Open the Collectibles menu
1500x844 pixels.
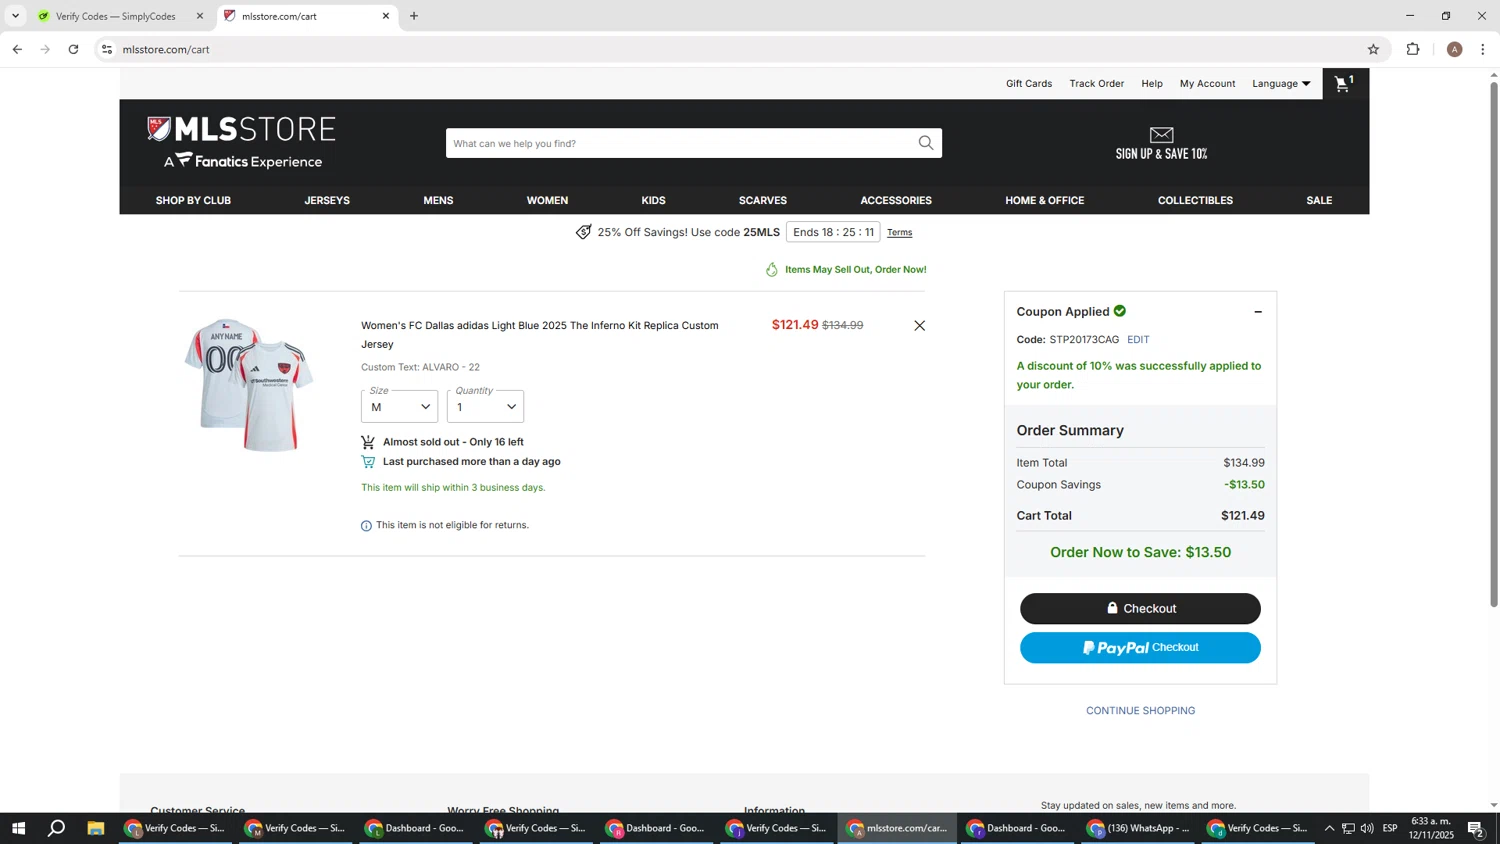pos(1195,201)
